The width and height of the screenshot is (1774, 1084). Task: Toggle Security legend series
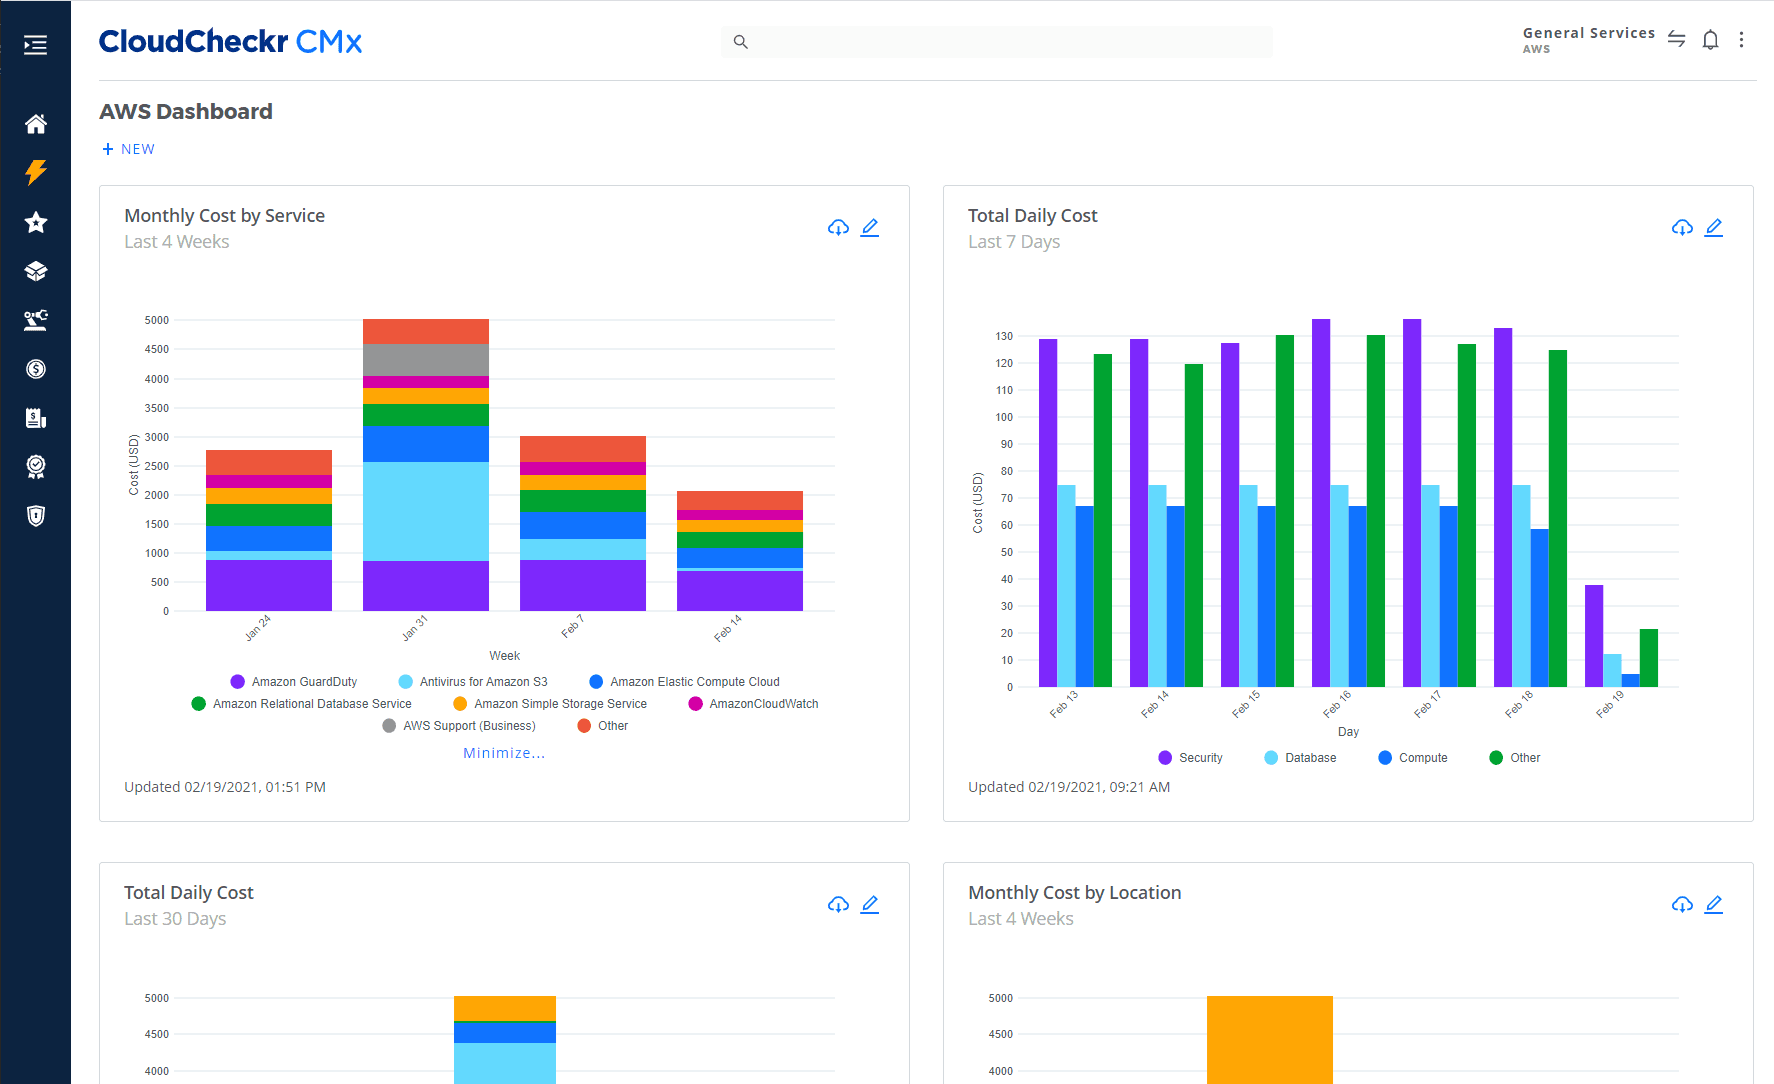coord(1190,758)
